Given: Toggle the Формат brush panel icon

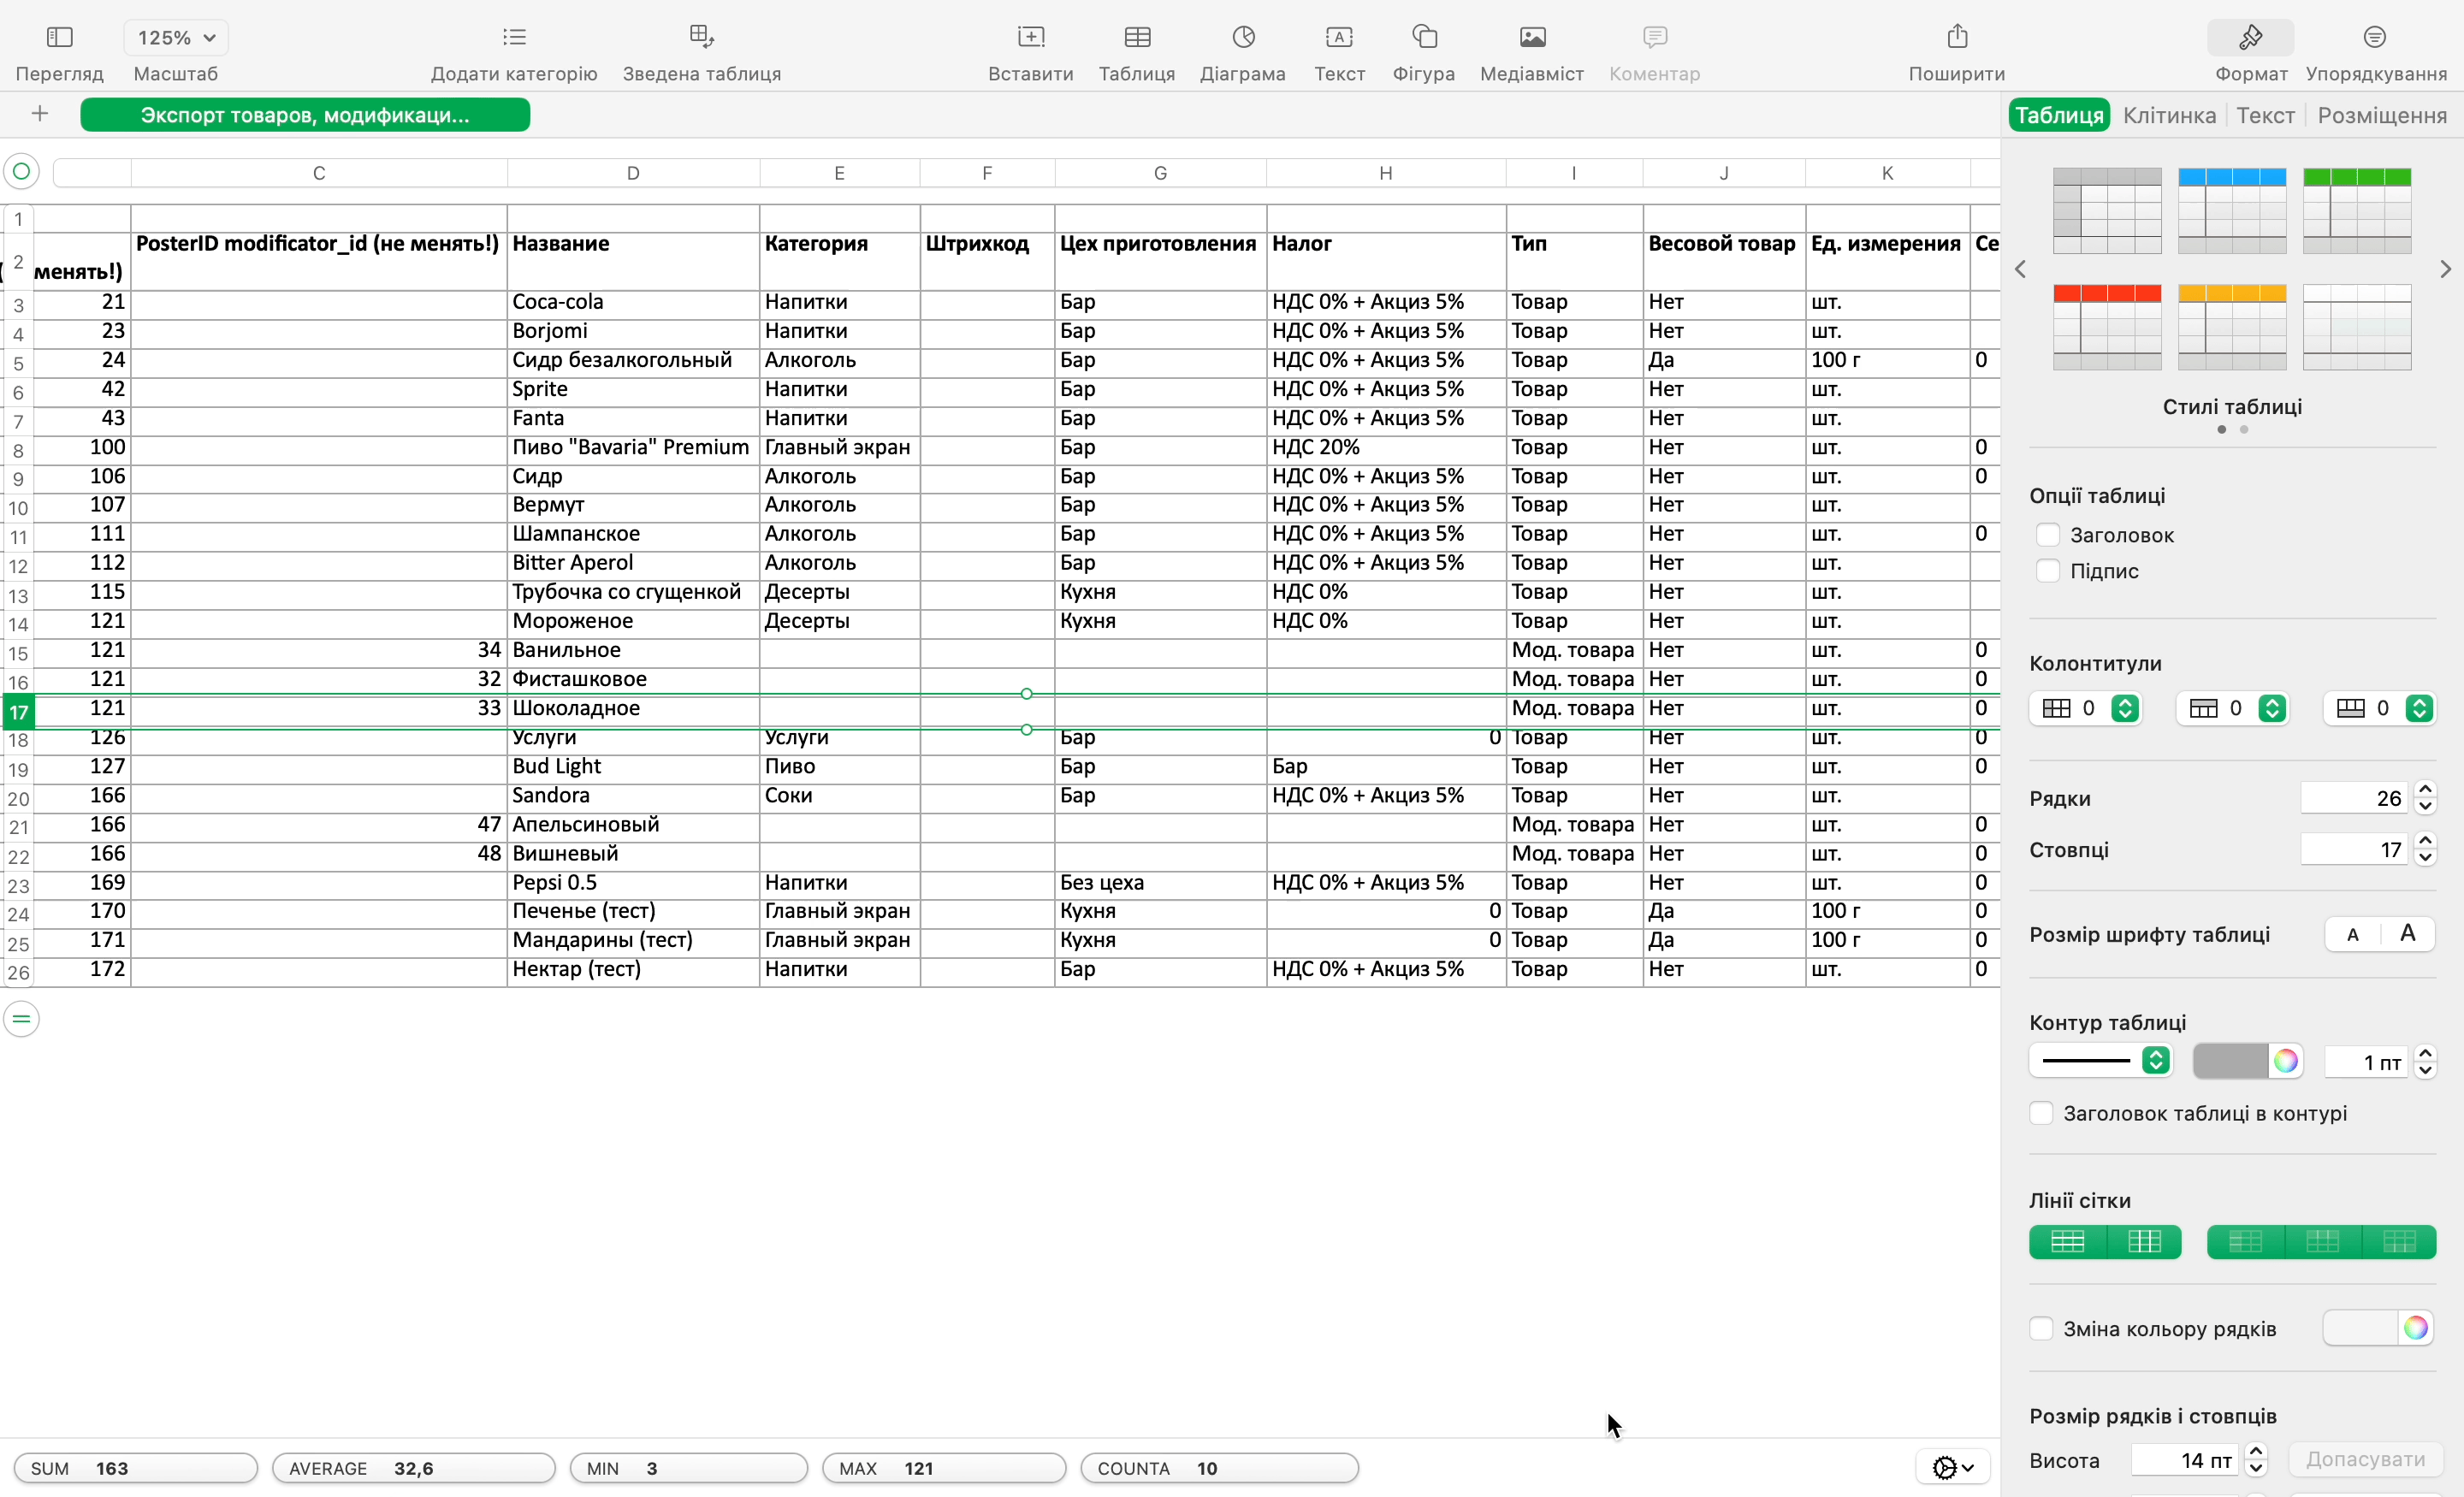Looking at the screenshot, I should coord(2250,37).
